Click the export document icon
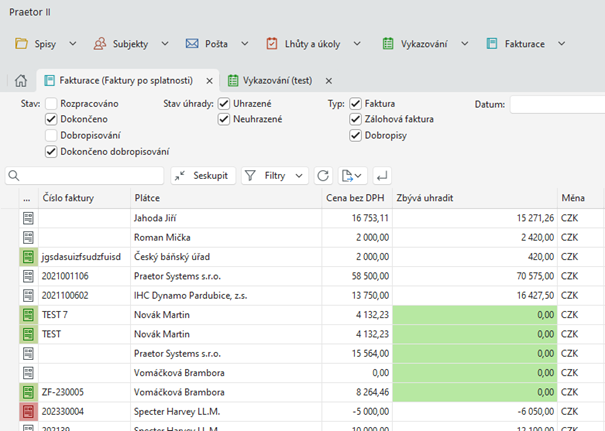Screen dimensions: 605x431 [347, 175]
